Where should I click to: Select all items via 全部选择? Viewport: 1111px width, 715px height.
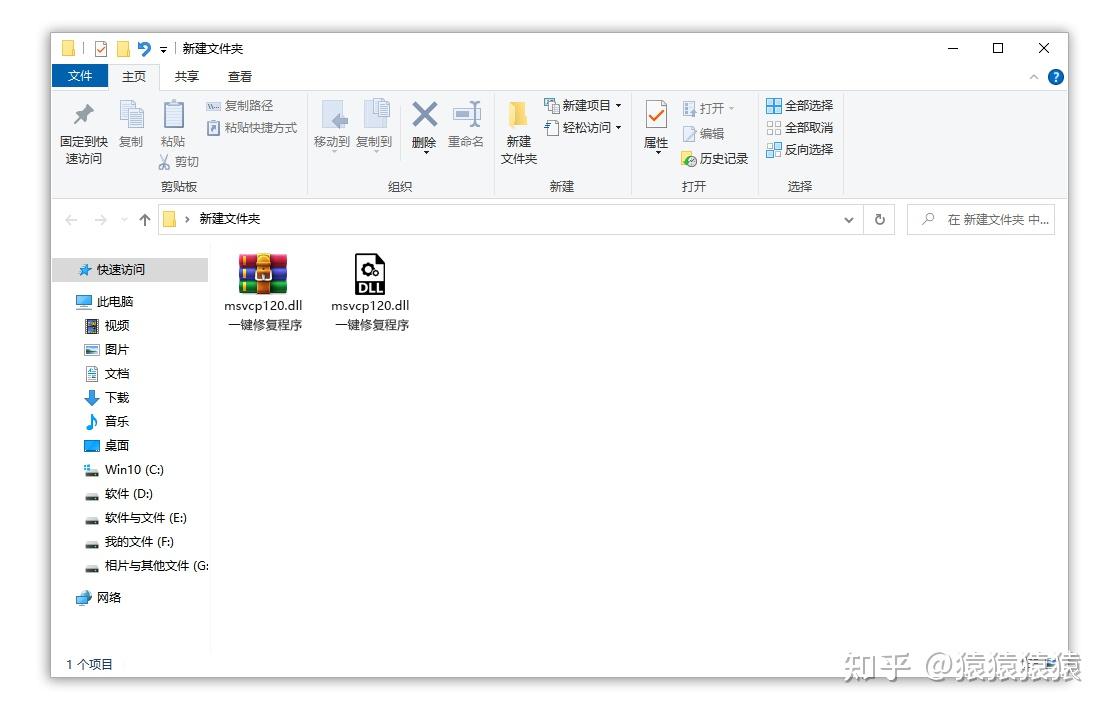[798, 106]
